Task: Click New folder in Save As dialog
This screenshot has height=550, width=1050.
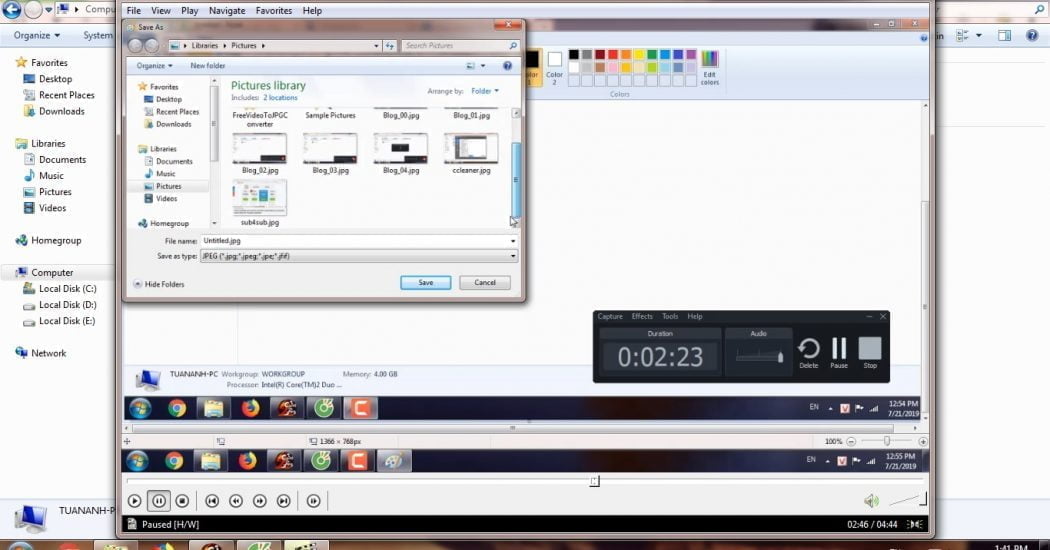Action: coord(208,66)
